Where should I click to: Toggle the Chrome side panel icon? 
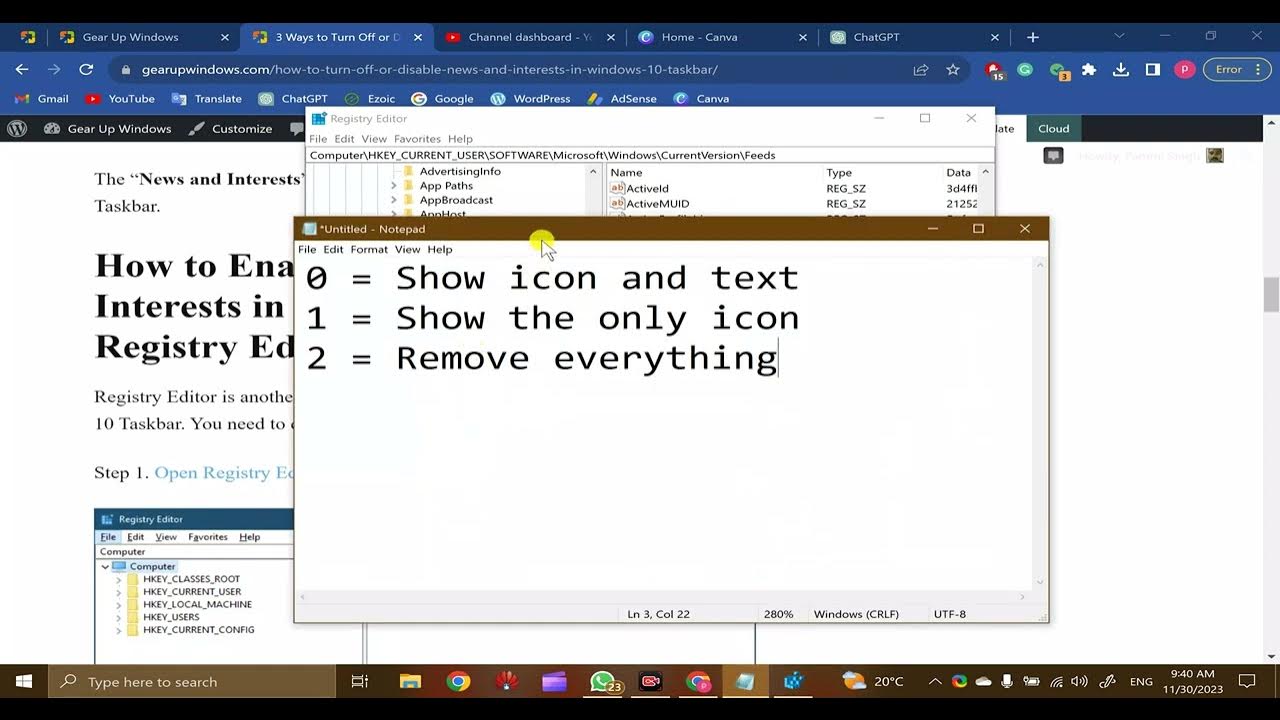coord(1153,70)
